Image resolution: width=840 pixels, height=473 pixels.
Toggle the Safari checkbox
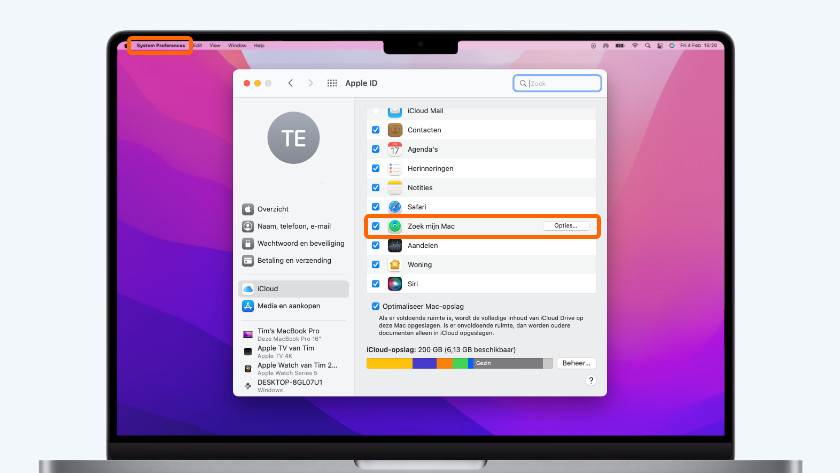click(376, 207)
